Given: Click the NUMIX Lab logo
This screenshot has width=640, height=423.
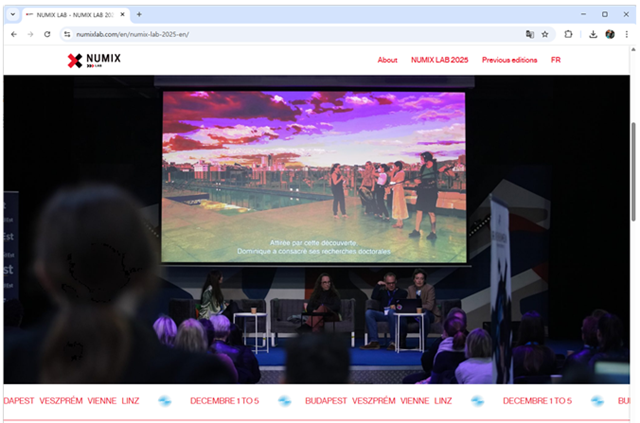Looking at the screenshot, I should [94, 60].
